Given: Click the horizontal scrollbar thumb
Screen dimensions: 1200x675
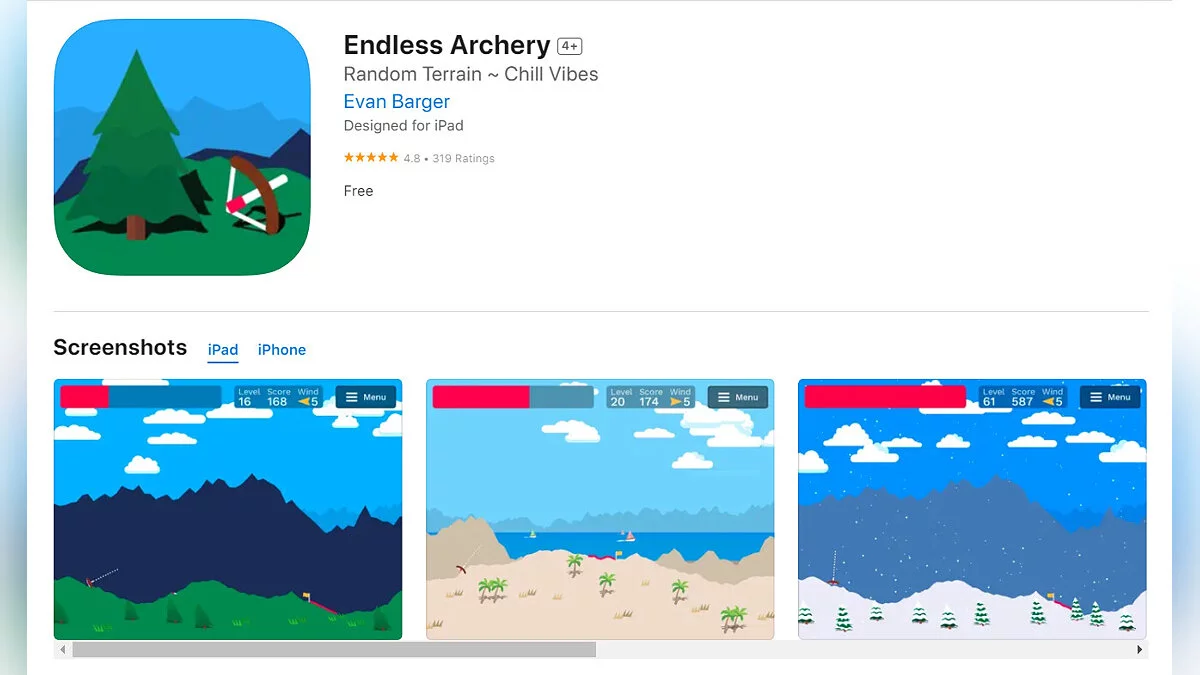Looking at the screenshot, I should (334, 650).
